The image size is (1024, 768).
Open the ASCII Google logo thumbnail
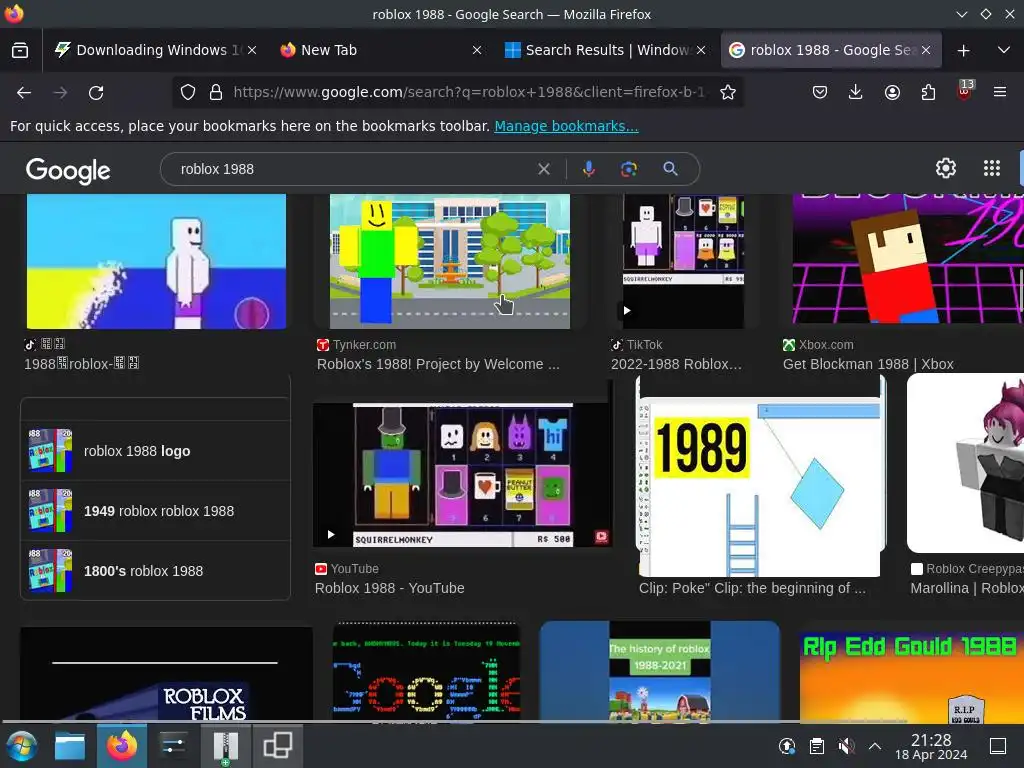point(426,671)
